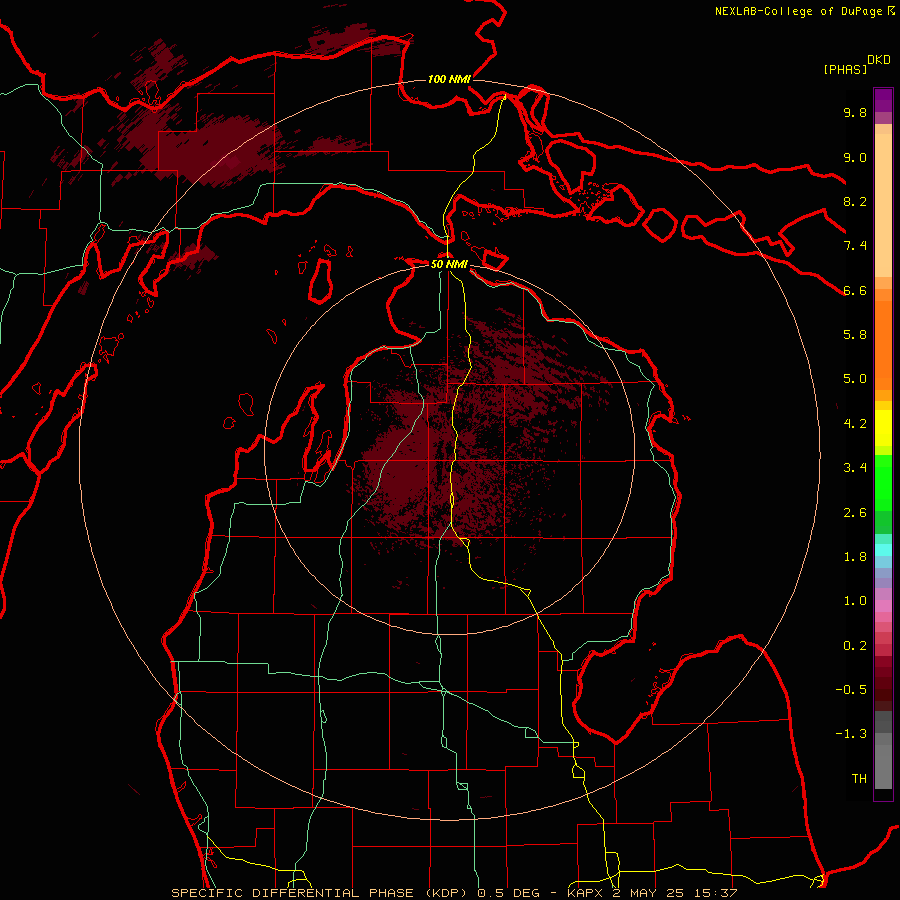Click the 9.0 scale value
This screenshot has width=900, height=900.
pyautogui.click(x=855, y=157)
